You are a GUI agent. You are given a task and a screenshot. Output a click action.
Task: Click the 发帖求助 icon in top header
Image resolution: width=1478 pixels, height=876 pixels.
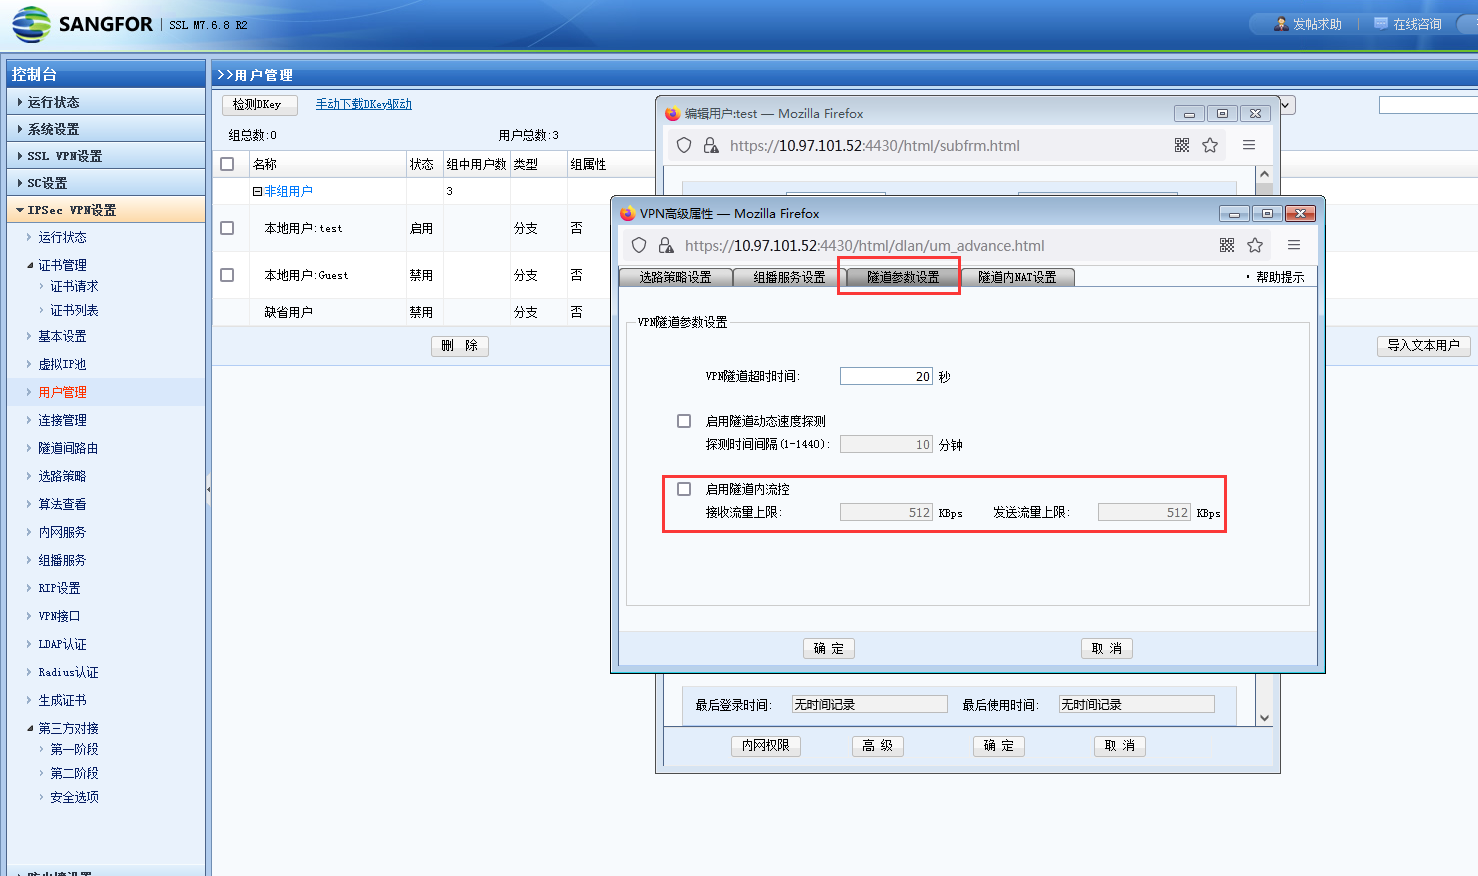click(x=1281, y=24)
